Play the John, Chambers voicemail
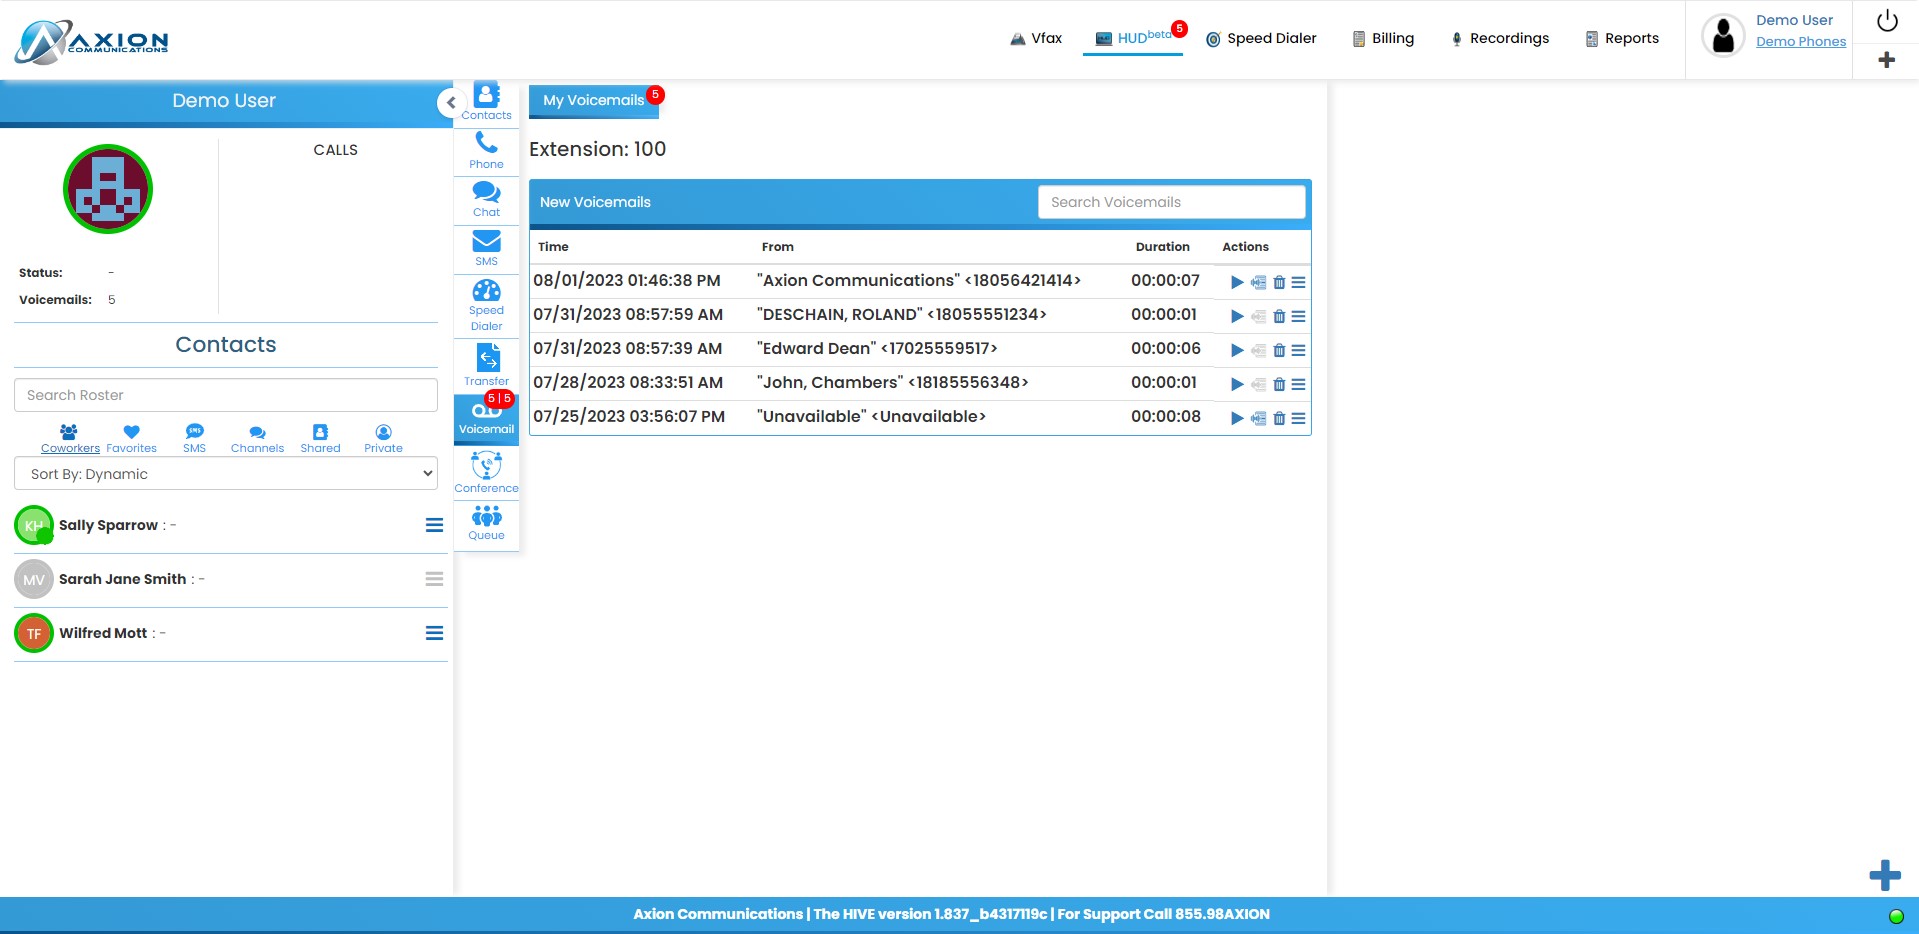The height and width of the screenshot is (934, 1919). pos(1237,385)
